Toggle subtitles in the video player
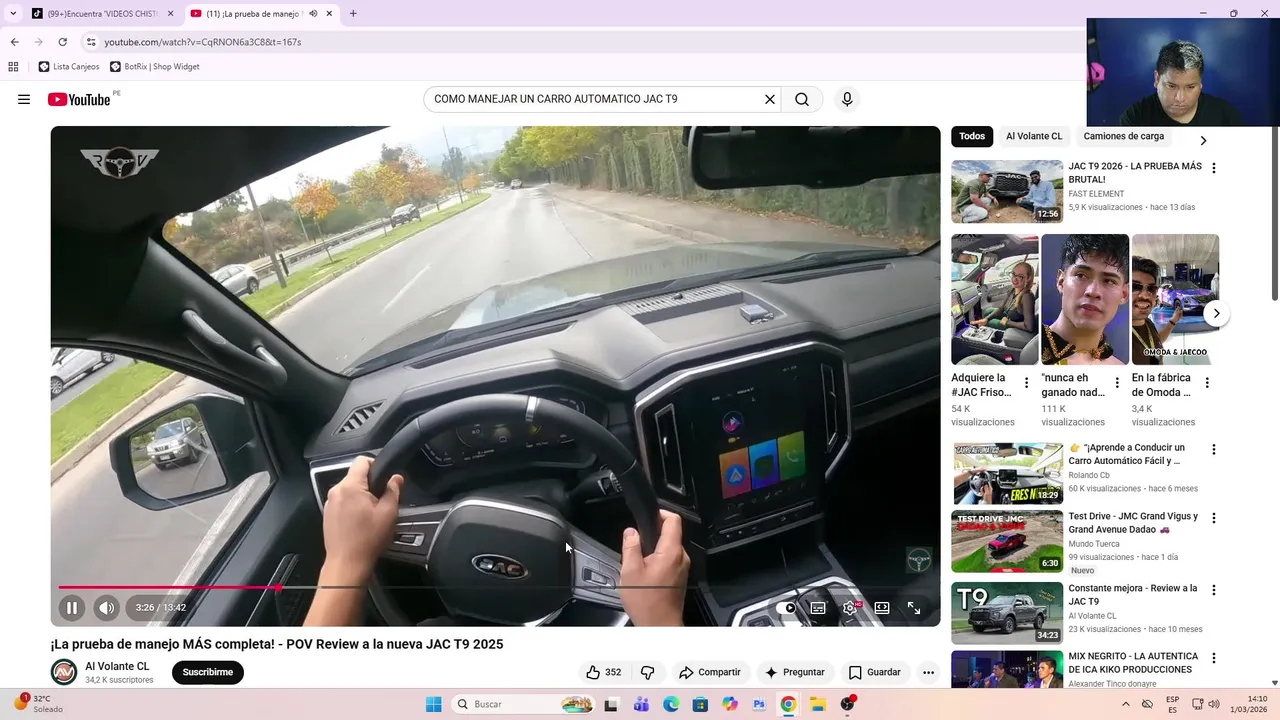 click(818, 607)
